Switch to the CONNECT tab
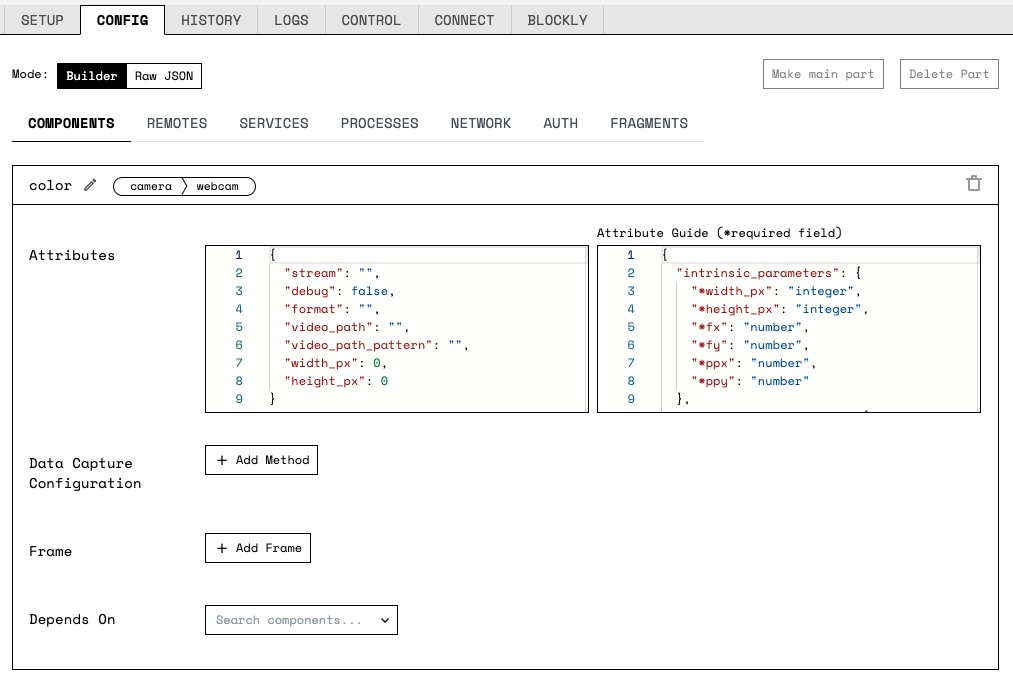Screen dimensions: 1013x681 pyautogui.click(x=464, y=20)
